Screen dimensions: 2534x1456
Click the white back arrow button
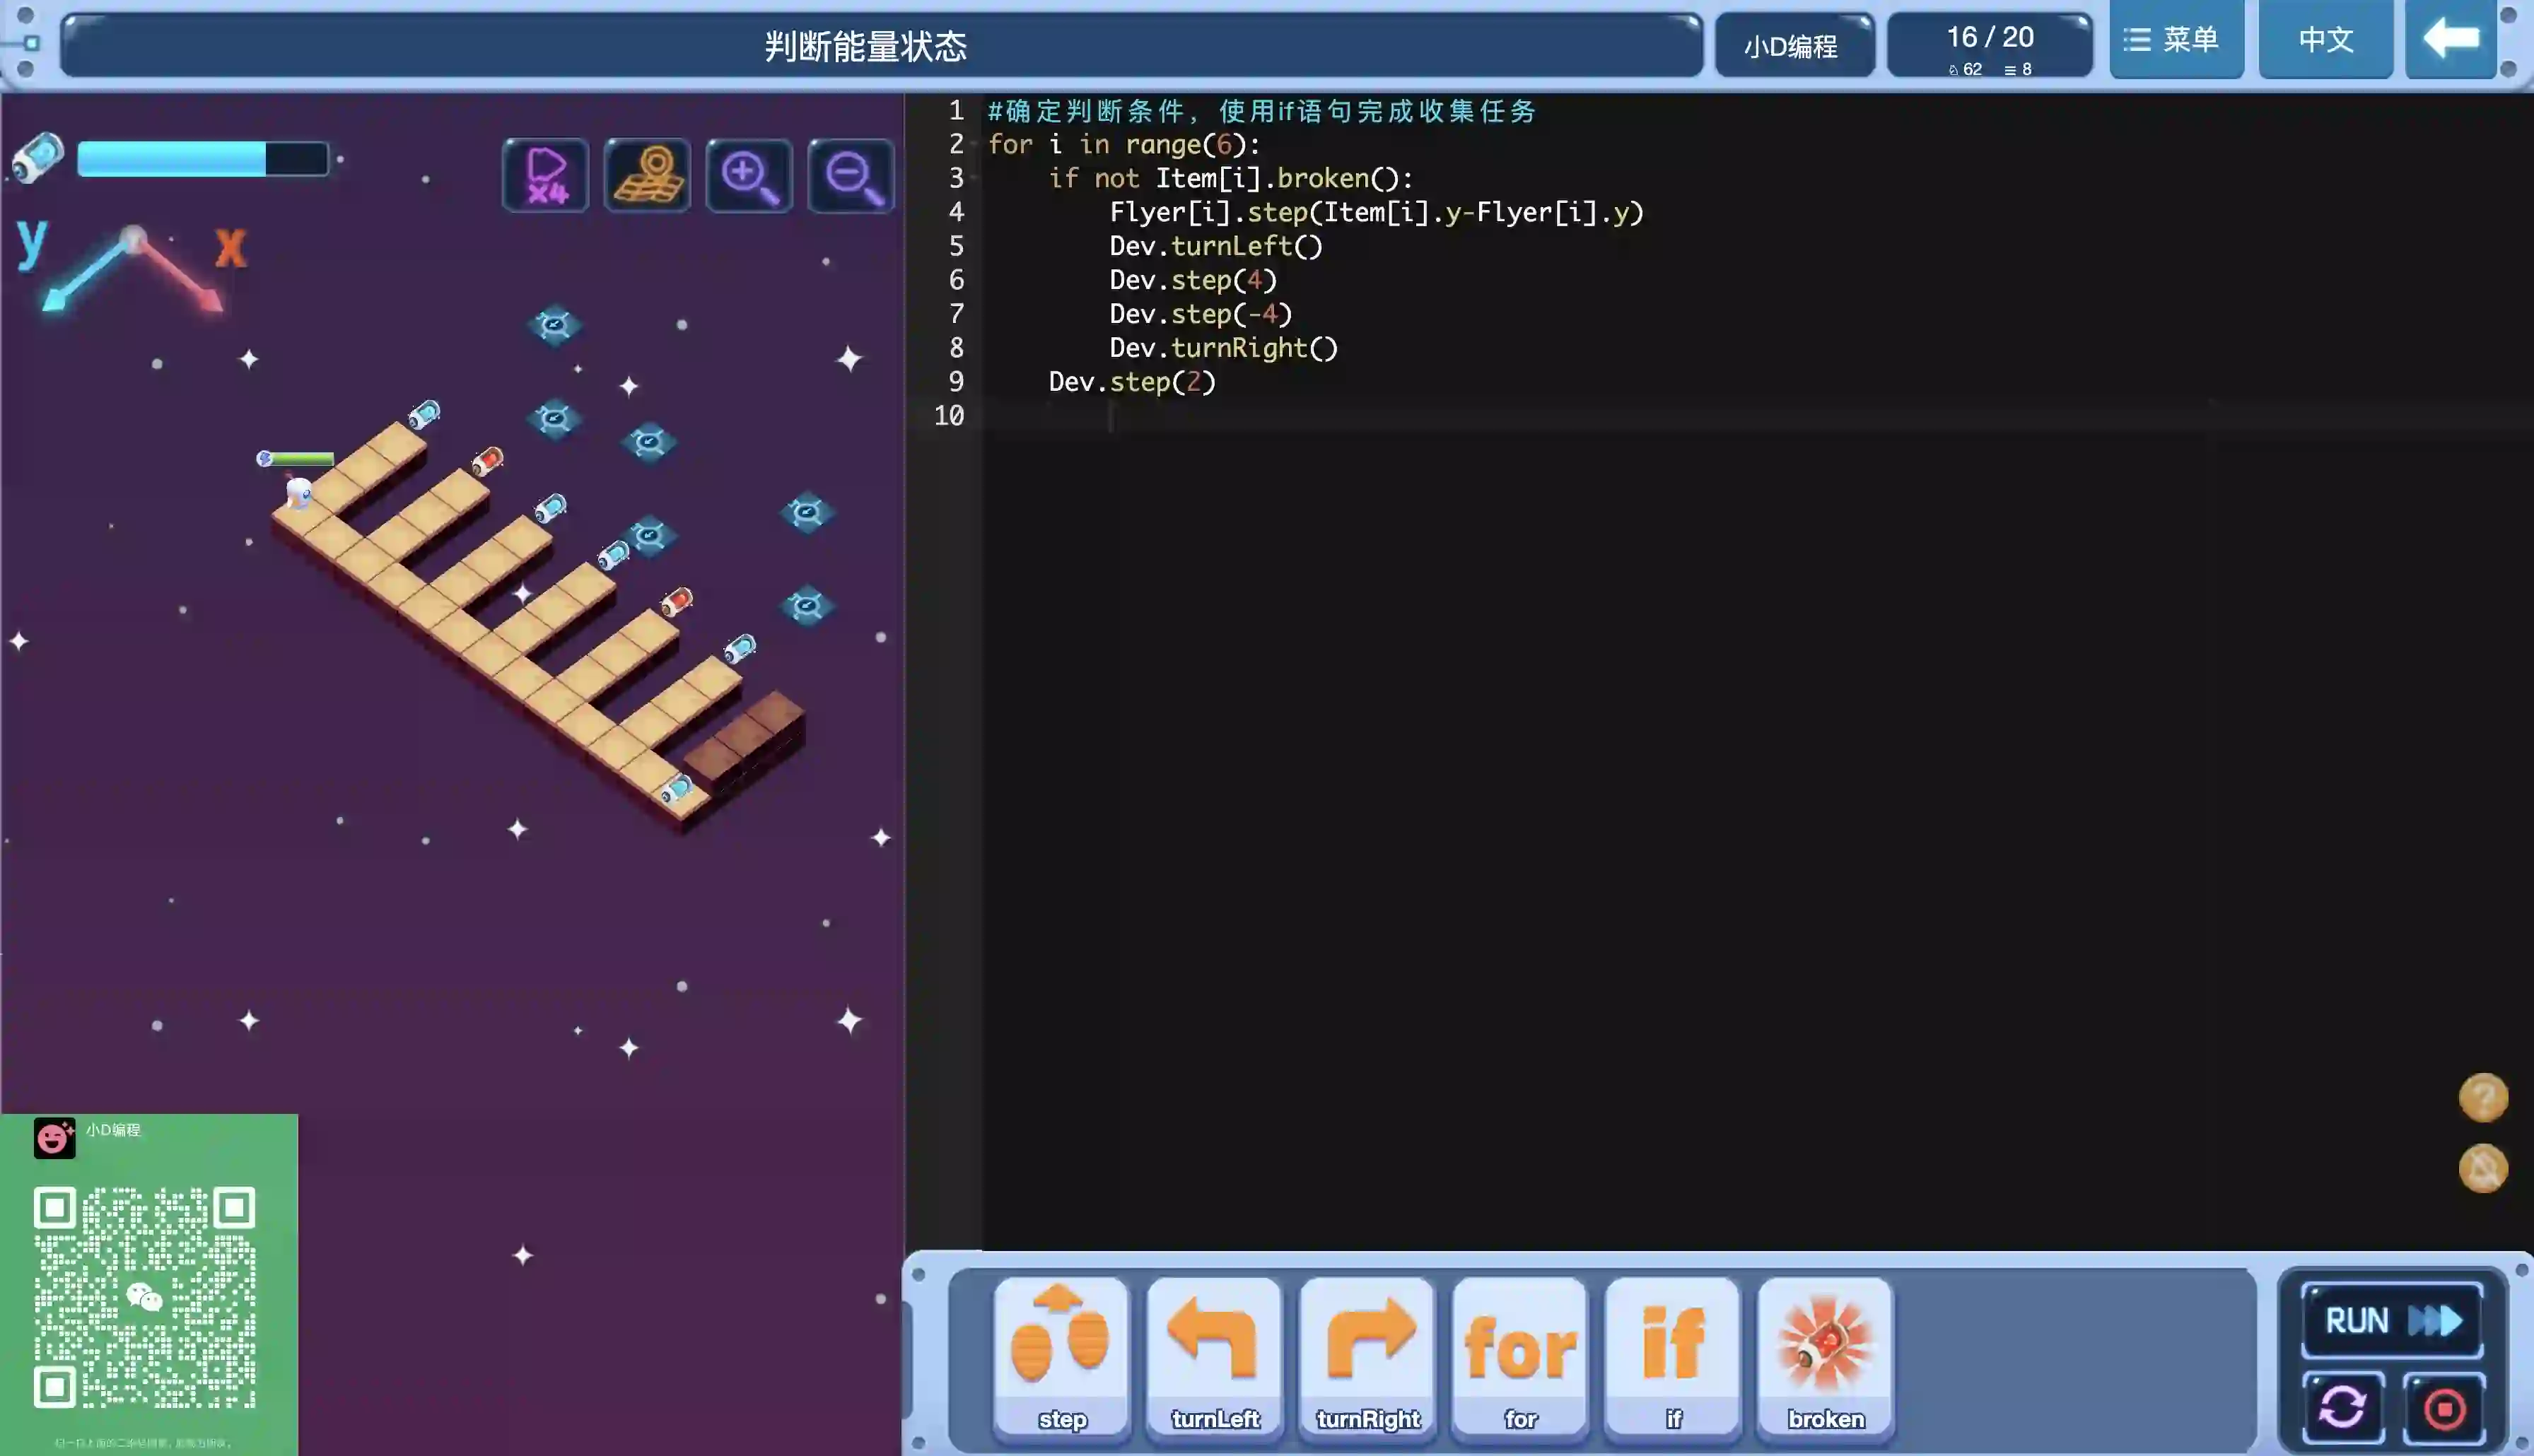[x=2450, y=40]
